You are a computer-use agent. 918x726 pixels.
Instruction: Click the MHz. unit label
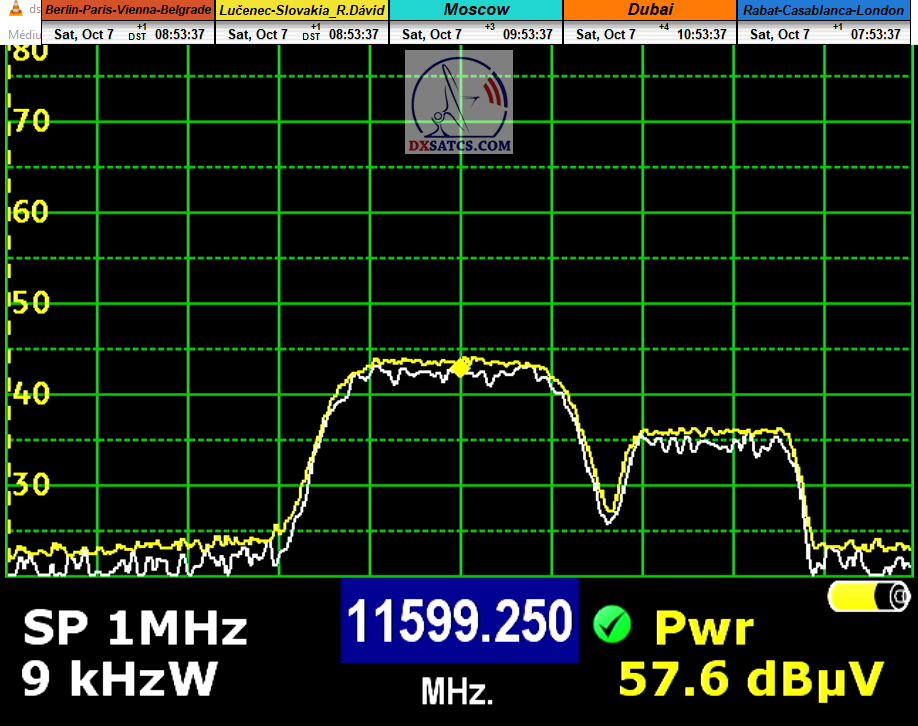(457, 691)
